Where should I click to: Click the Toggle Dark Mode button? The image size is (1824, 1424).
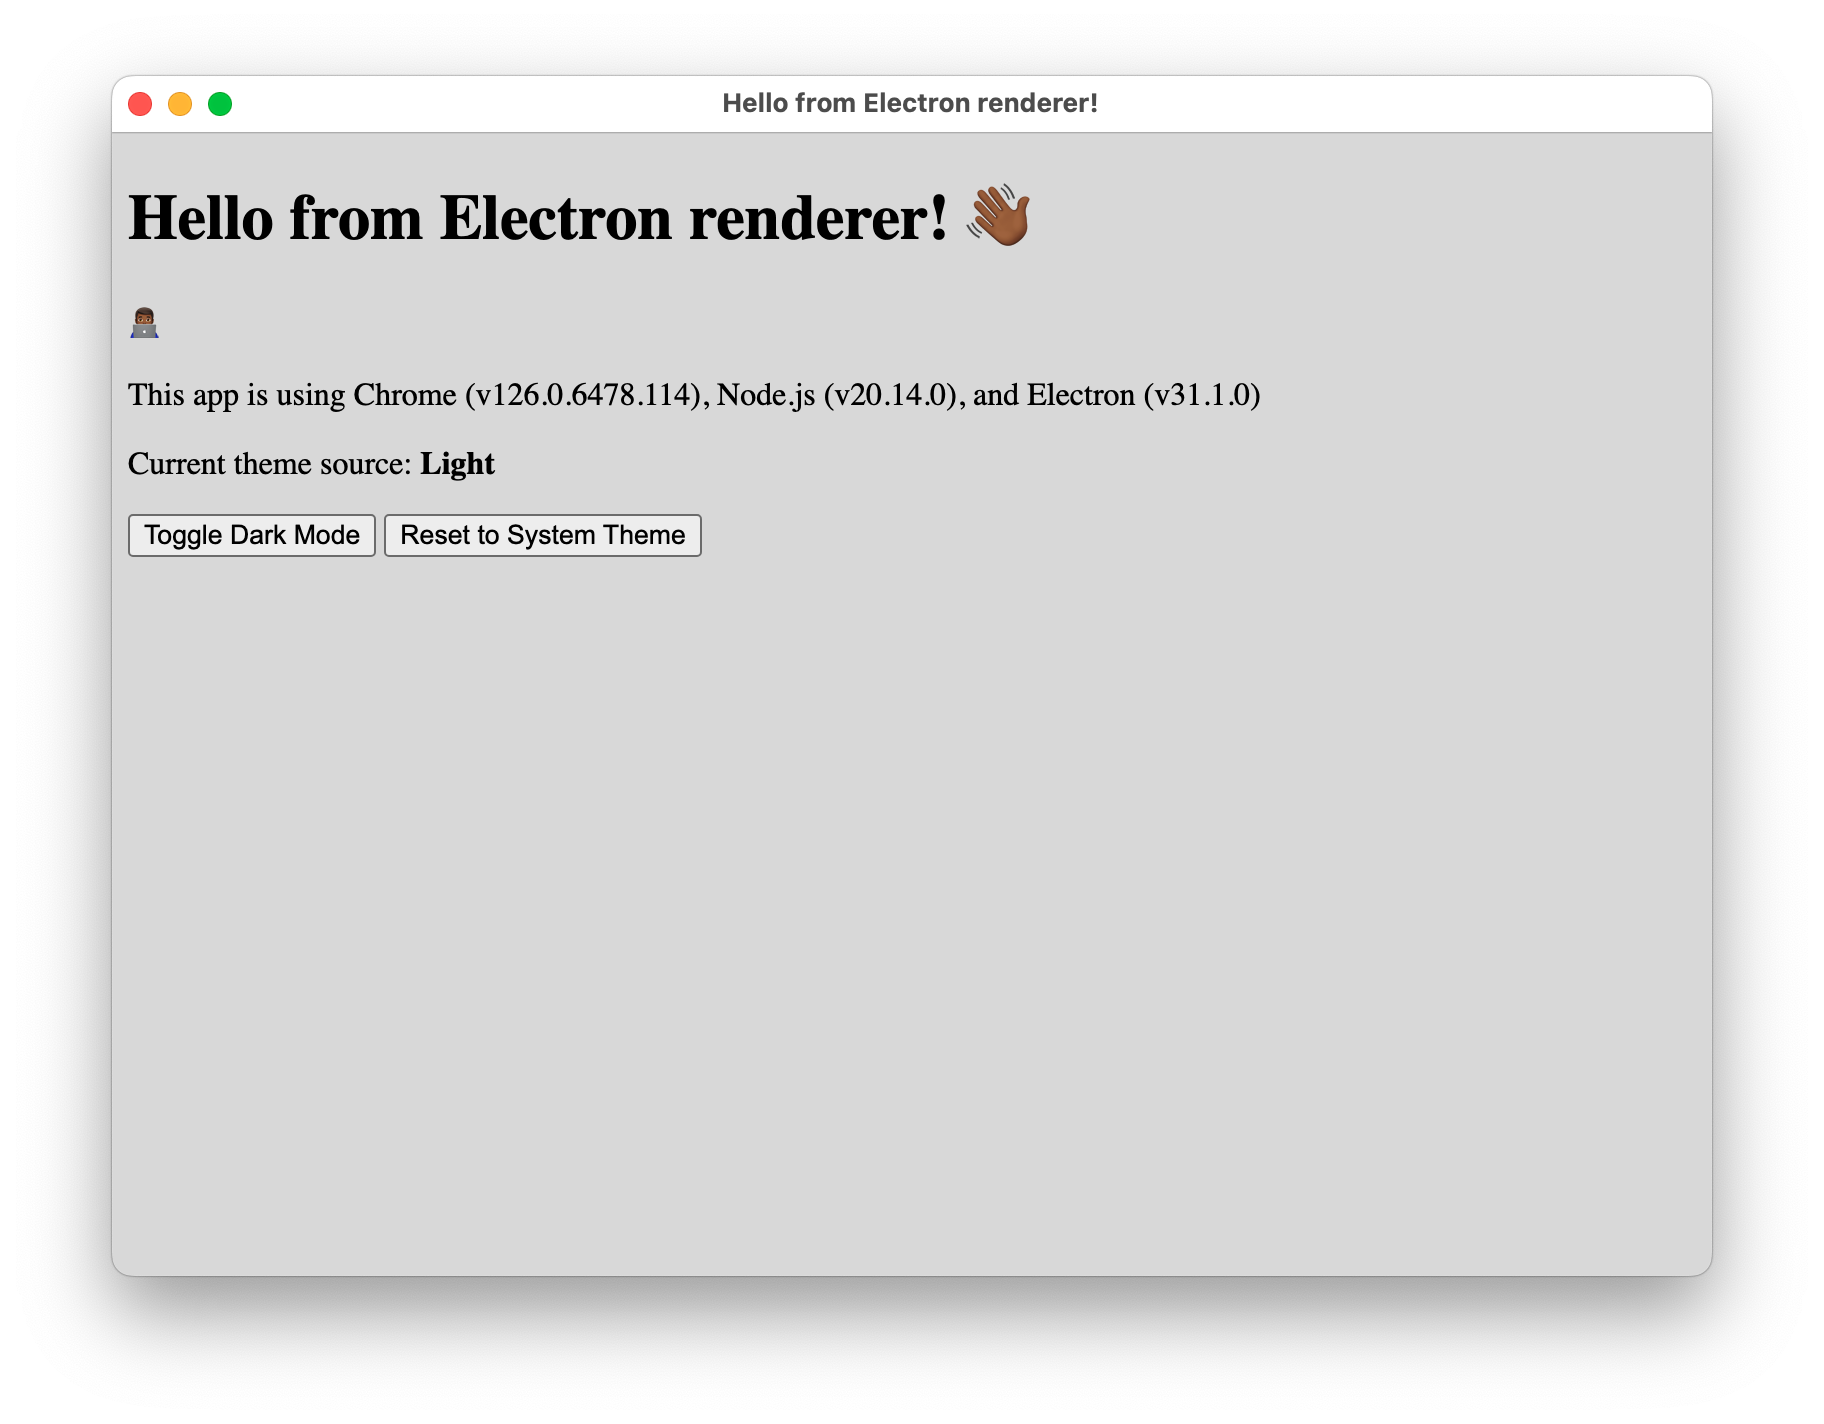252,535
